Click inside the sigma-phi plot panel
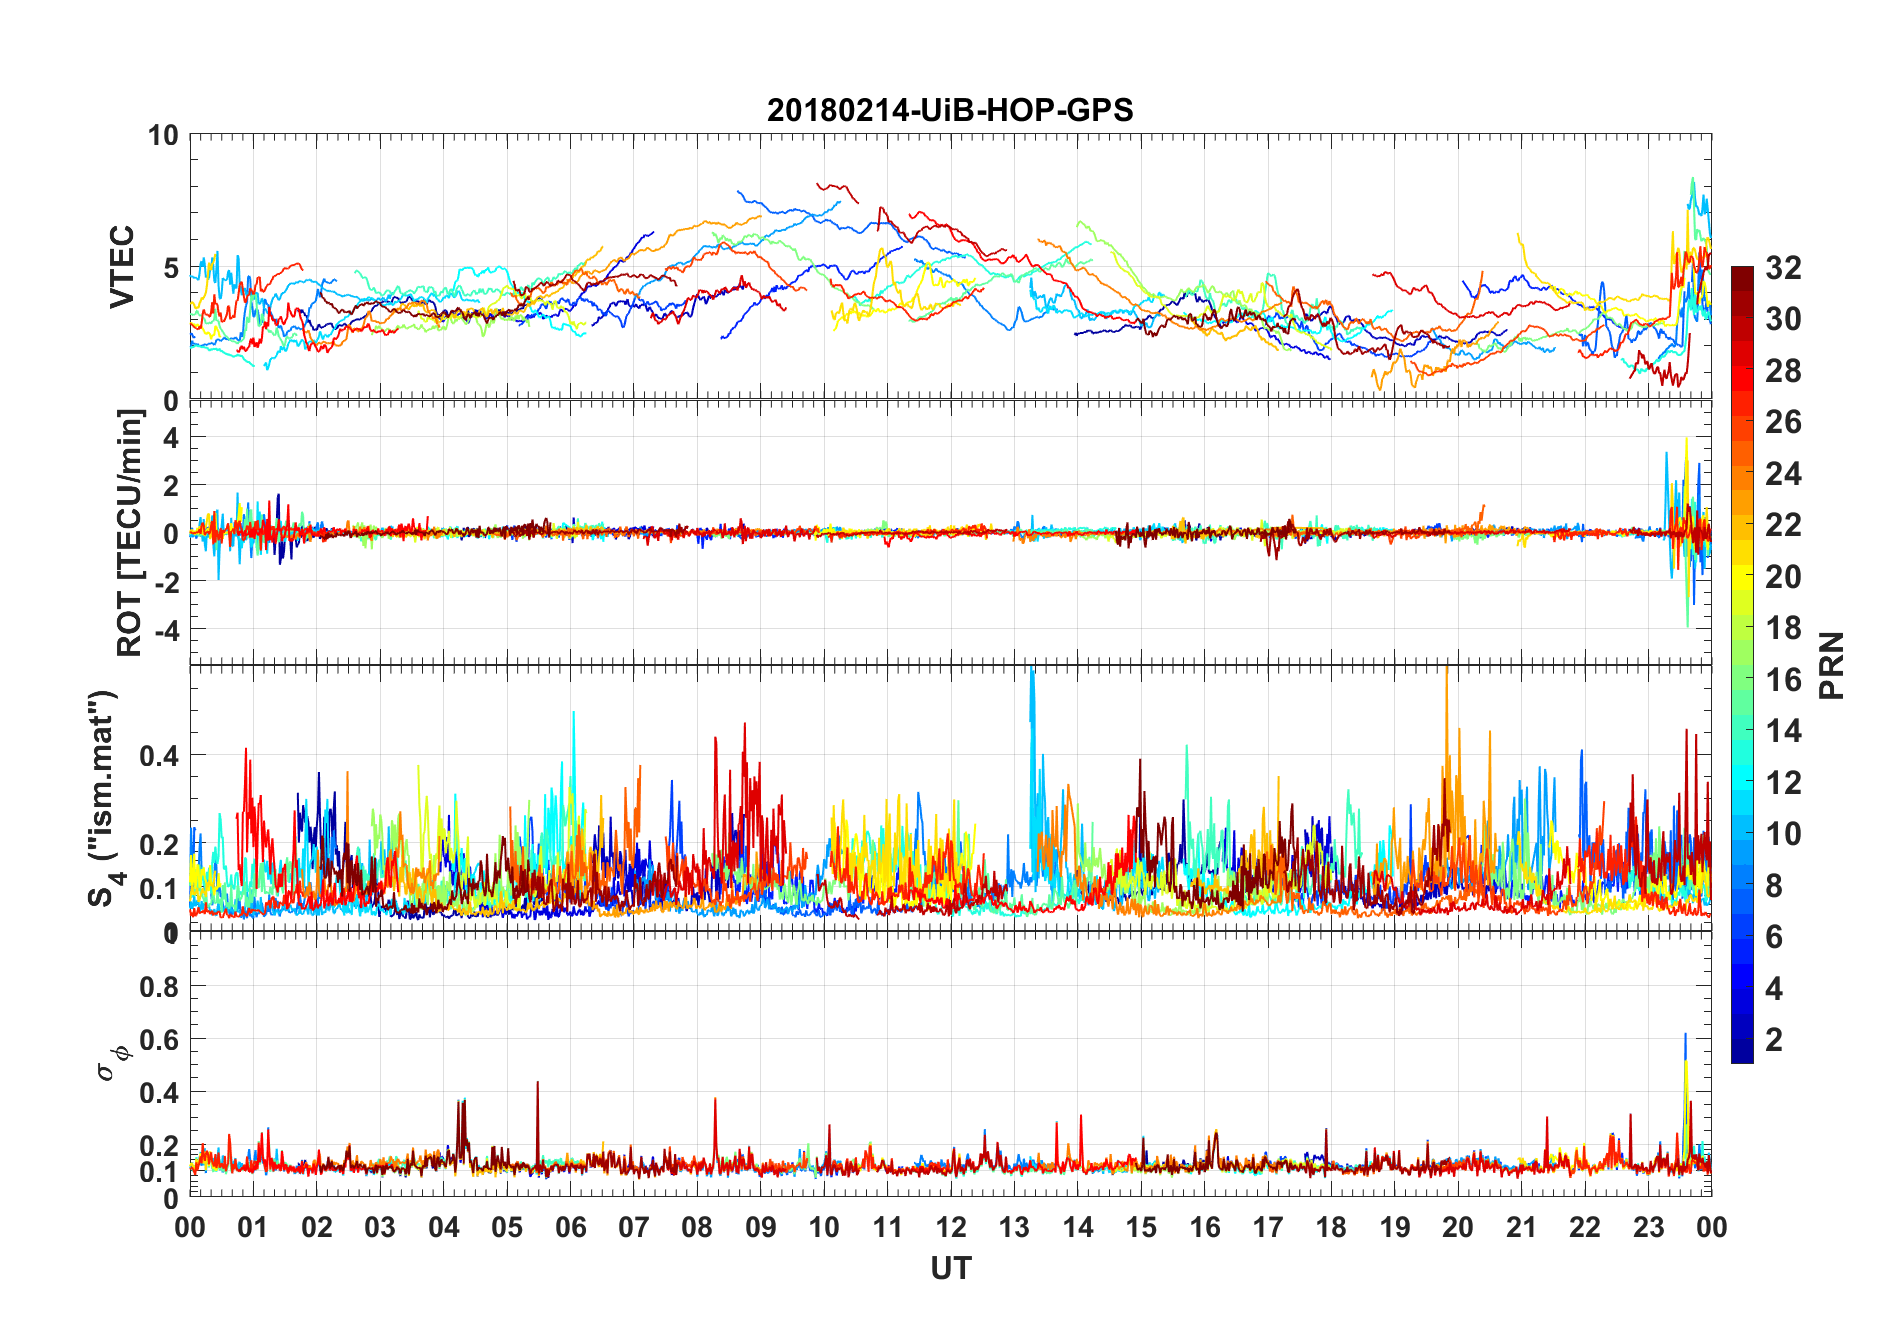The width and height of the screenshot is (1902, 1330). (x=950, y=1064)
